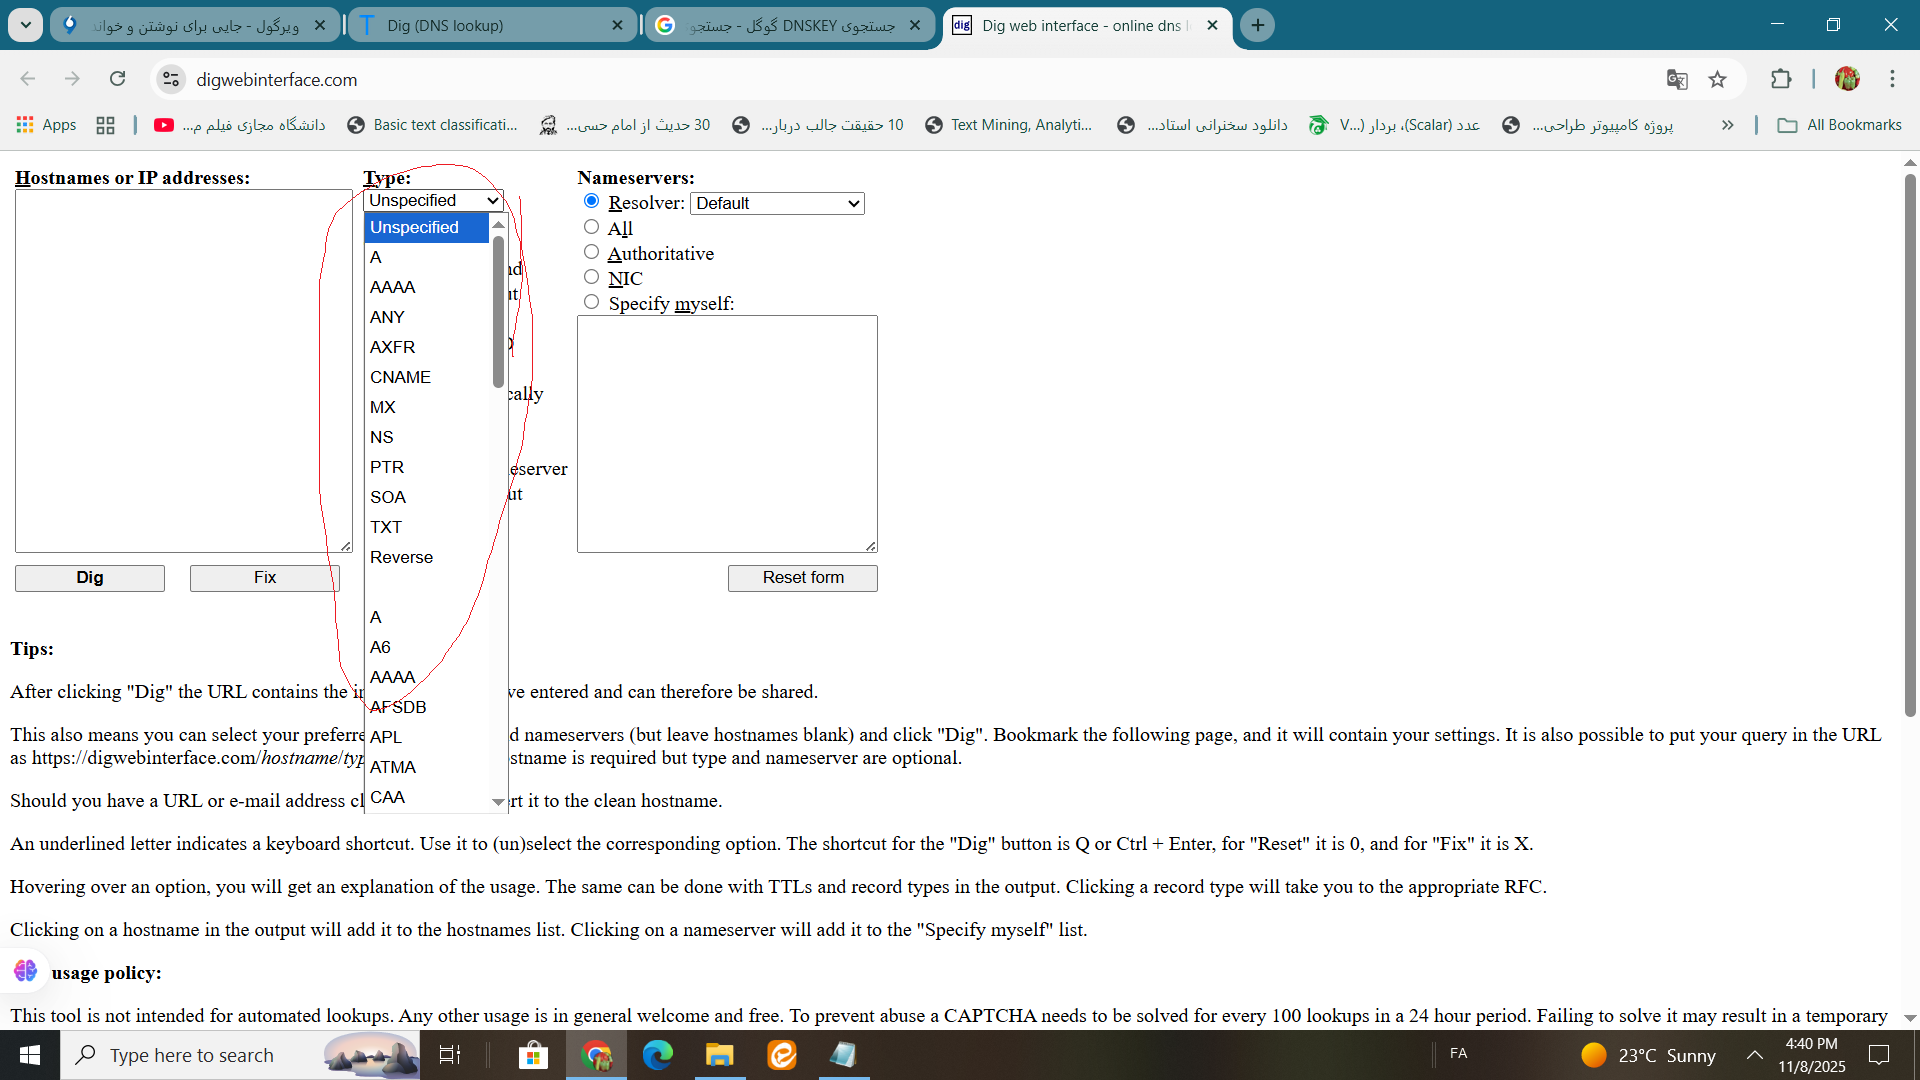Screen dimensions: 1920x1080
Task: Choose the NIC nameserver radio button
Action: click(x=592, y=277)
